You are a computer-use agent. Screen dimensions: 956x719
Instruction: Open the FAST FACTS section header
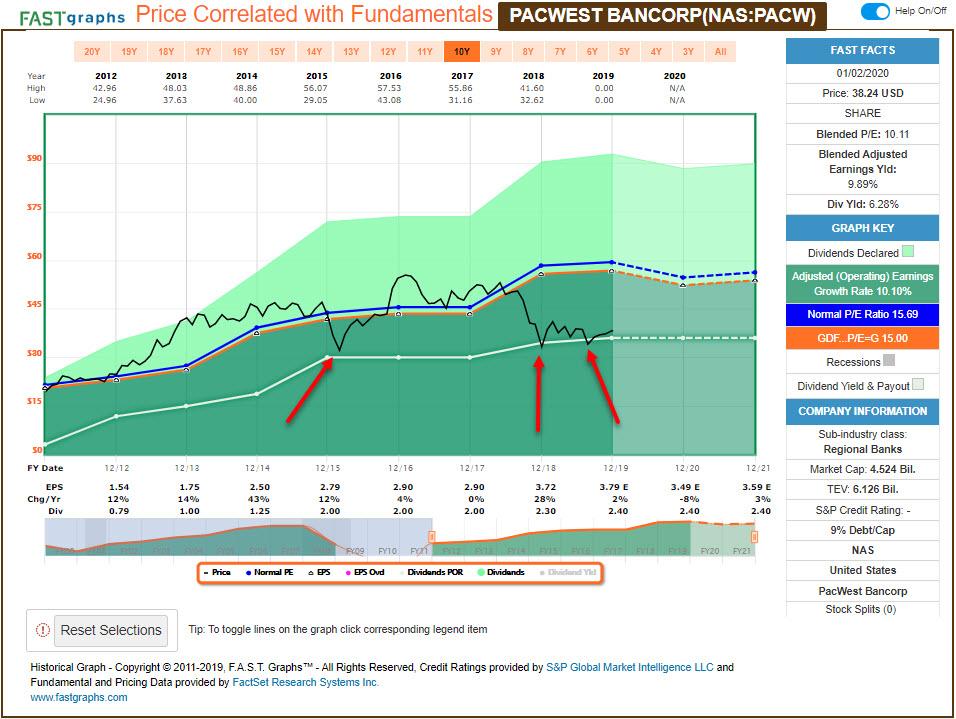coord(862,50)
